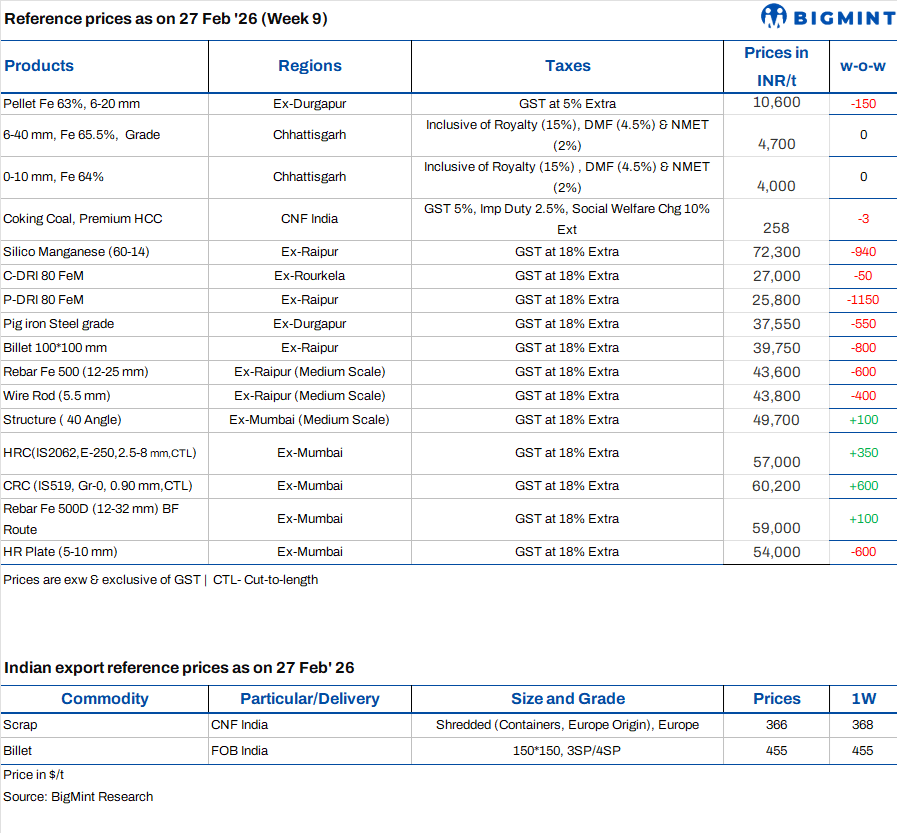
Task: Click the Billet 100*100 mm product cell
Action: [55, 348]
